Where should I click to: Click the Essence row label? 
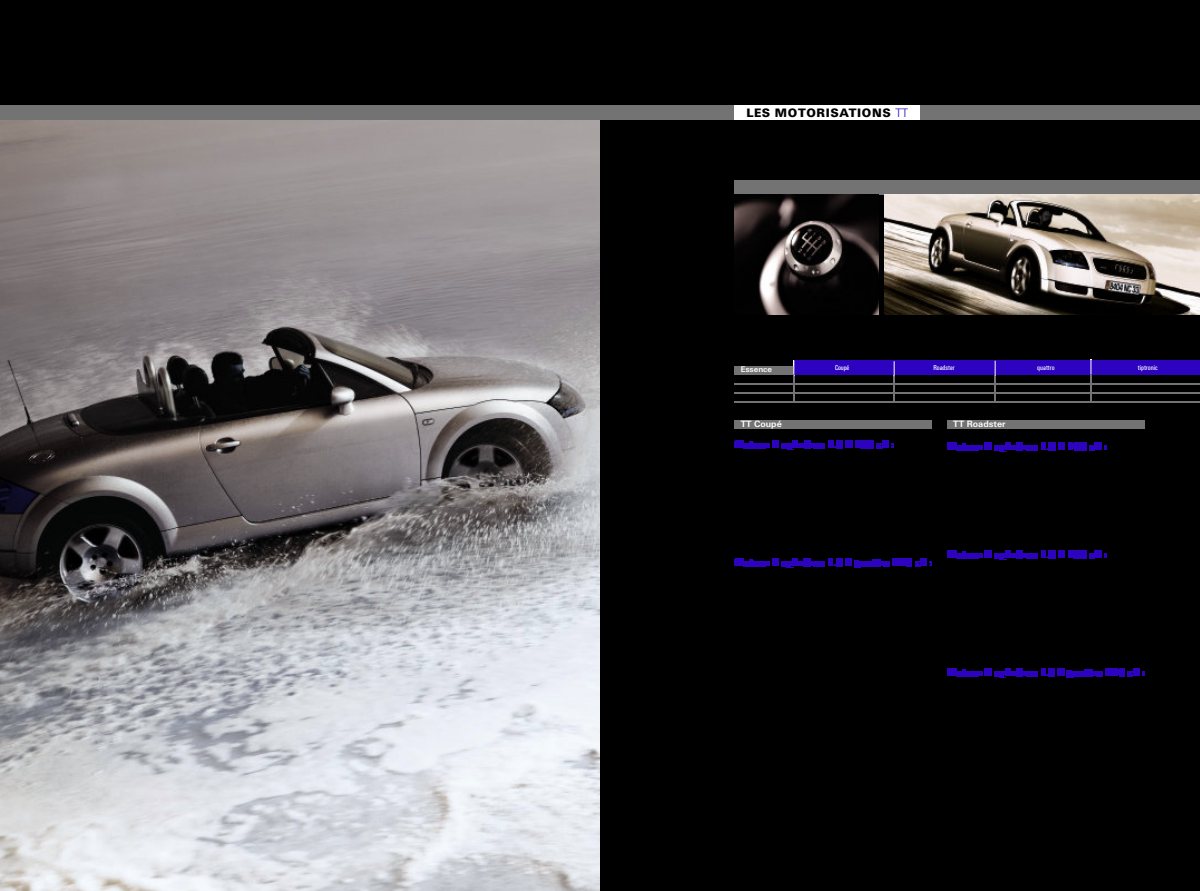point(763,370)
